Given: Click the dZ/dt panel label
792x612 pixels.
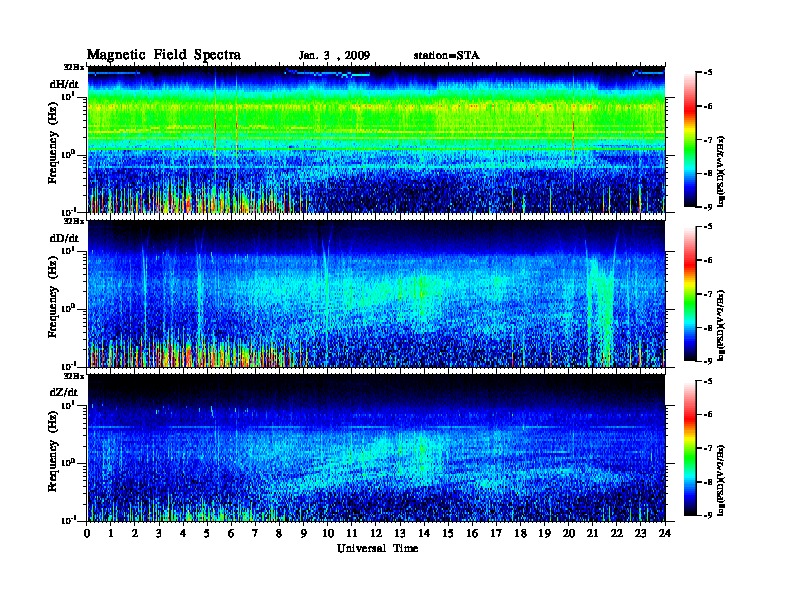Looking at the screenshot, I should click(x=64, y=392).
